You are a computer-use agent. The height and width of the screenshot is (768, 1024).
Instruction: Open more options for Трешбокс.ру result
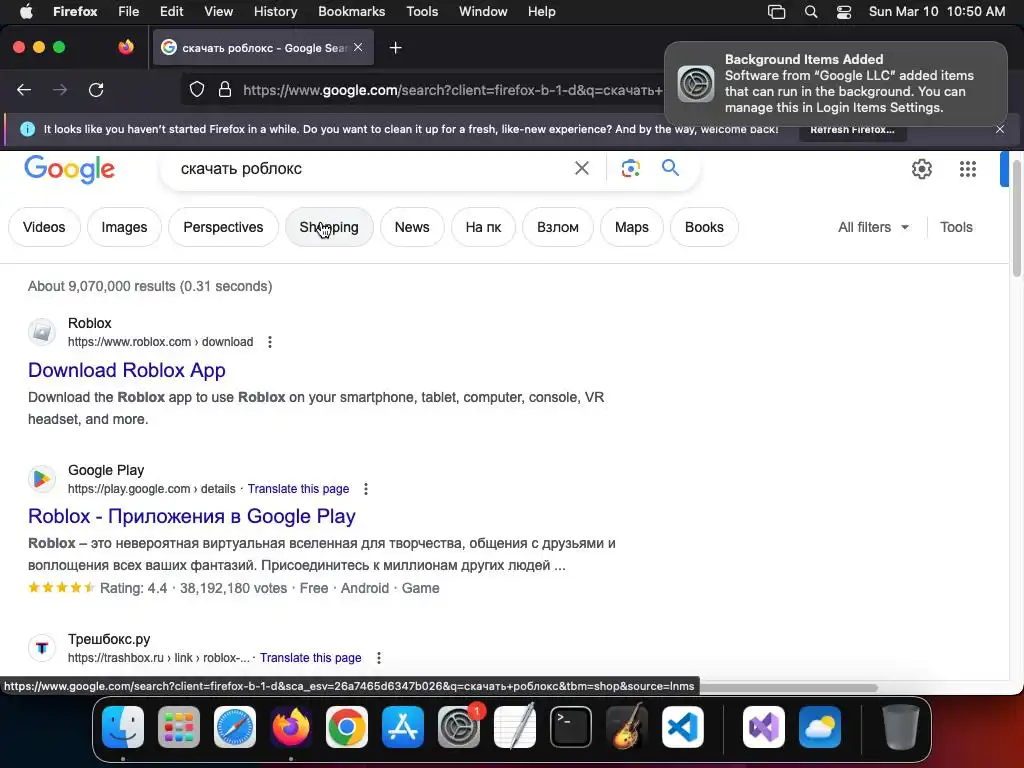[379, 658]
